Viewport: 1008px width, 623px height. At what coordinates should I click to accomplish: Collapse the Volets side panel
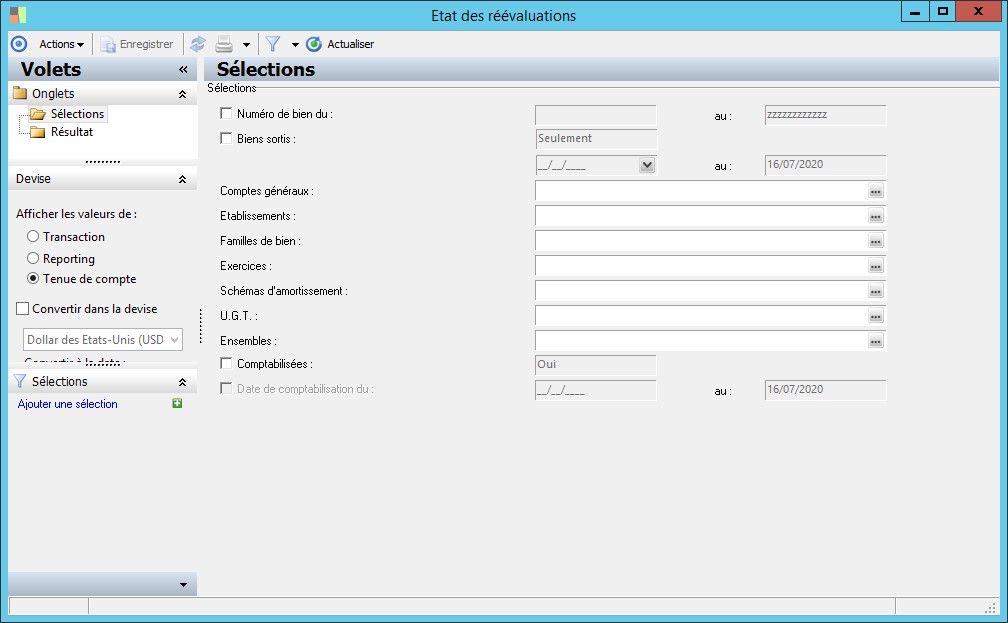point(183,69)
